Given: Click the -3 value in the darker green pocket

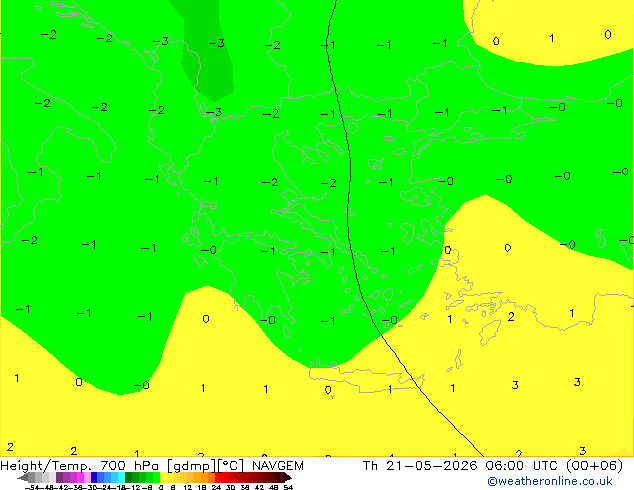Looking at the screenshot, I should click(x=217, y=43).
